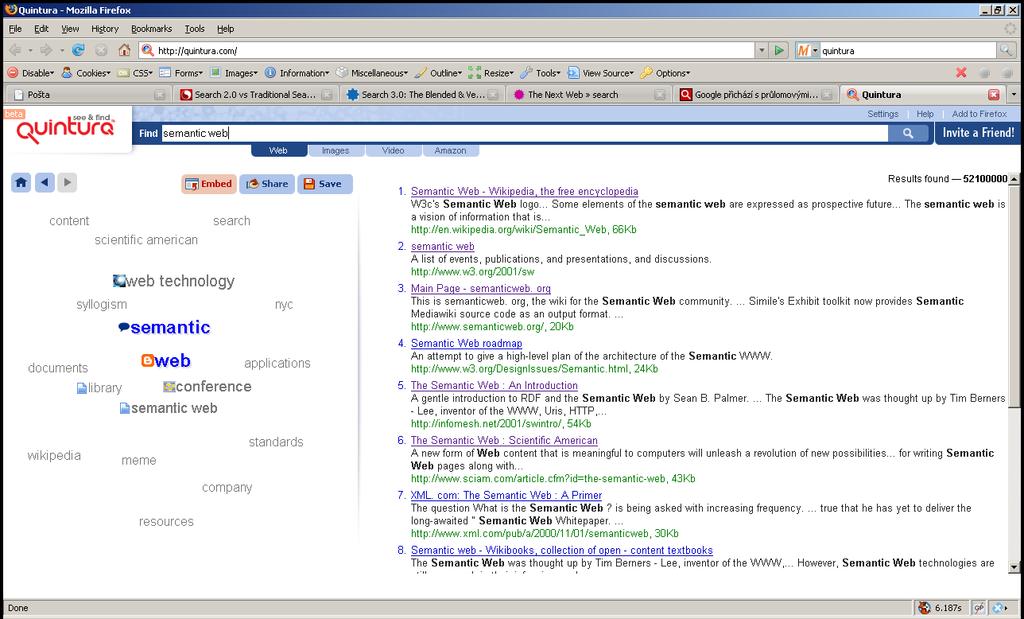Open the File menu

coord(15,29)
